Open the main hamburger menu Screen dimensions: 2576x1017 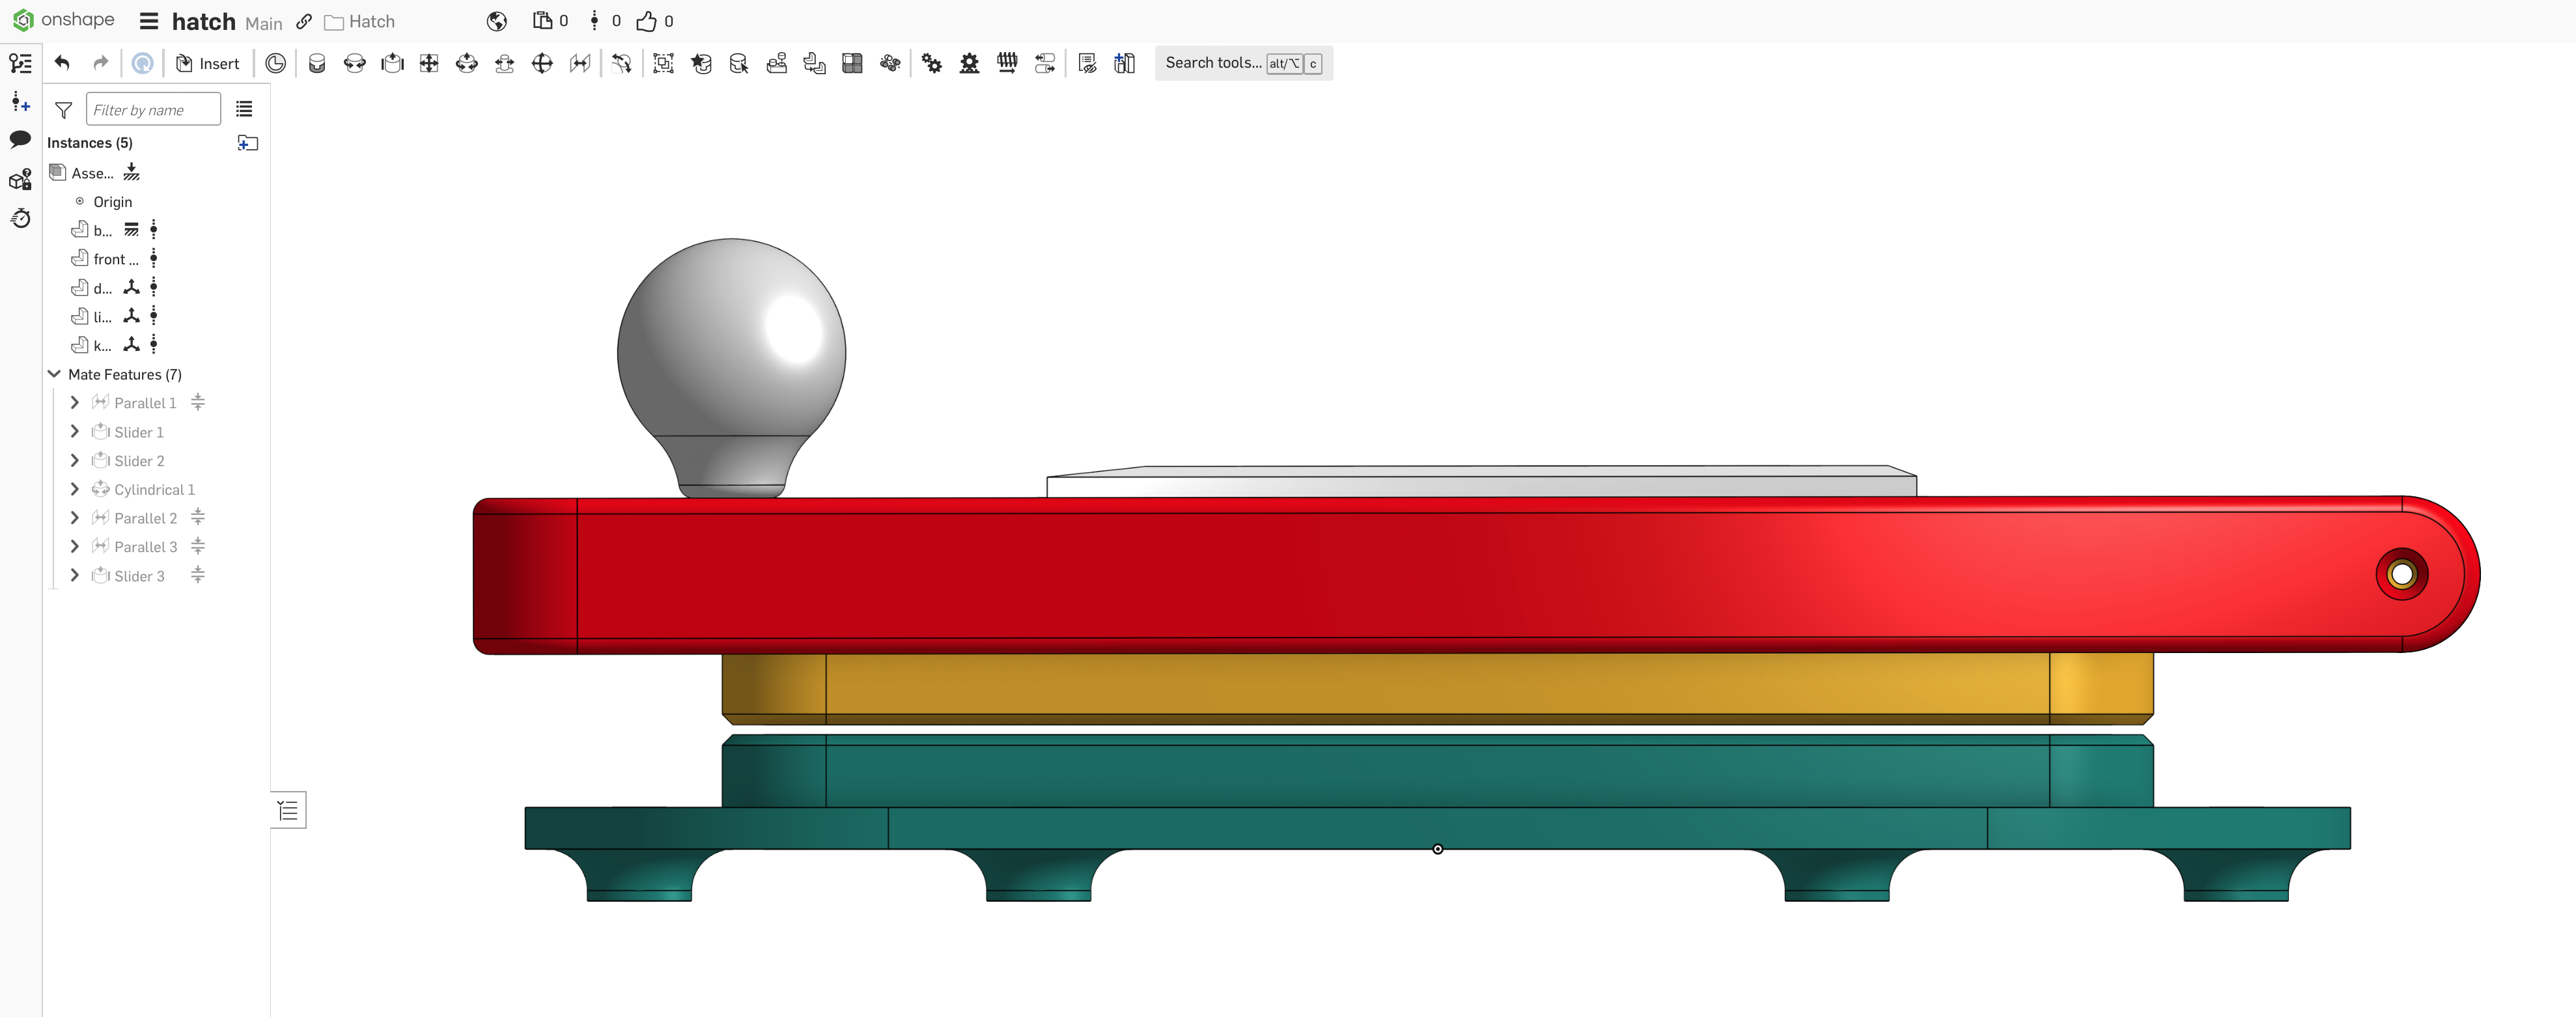point(149,21)
